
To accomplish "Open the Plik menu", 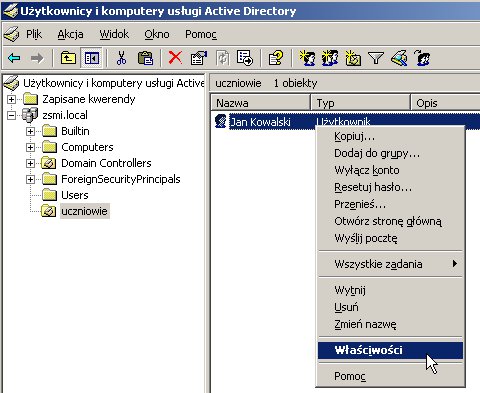I will pos(34,34).
